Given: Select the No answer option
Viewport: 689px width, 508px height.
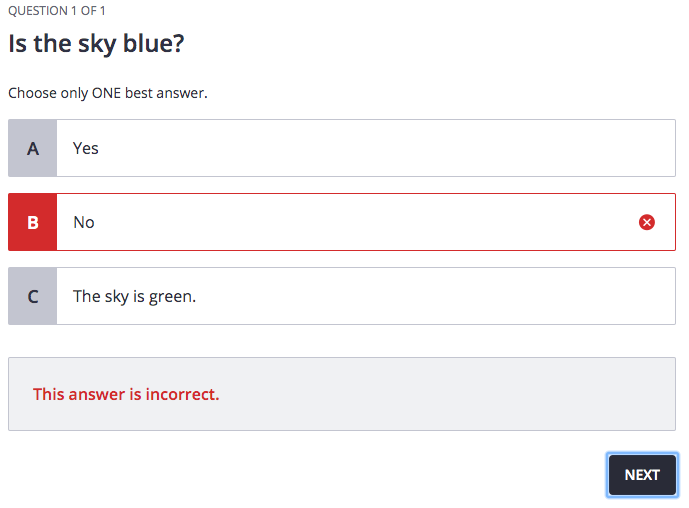Looking at the screenshot, I should click(342, 222).
